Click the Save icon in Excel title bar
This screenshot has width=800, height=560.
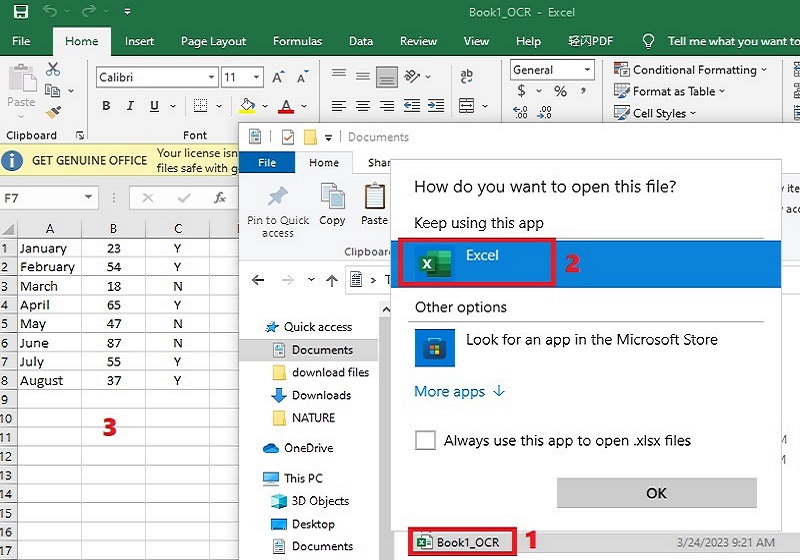point(20,11)
